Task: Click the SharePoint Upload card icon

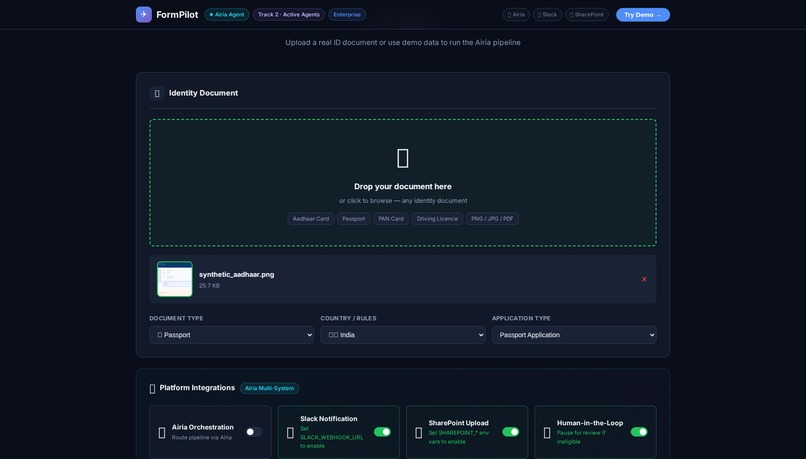Action: [418, 433]
